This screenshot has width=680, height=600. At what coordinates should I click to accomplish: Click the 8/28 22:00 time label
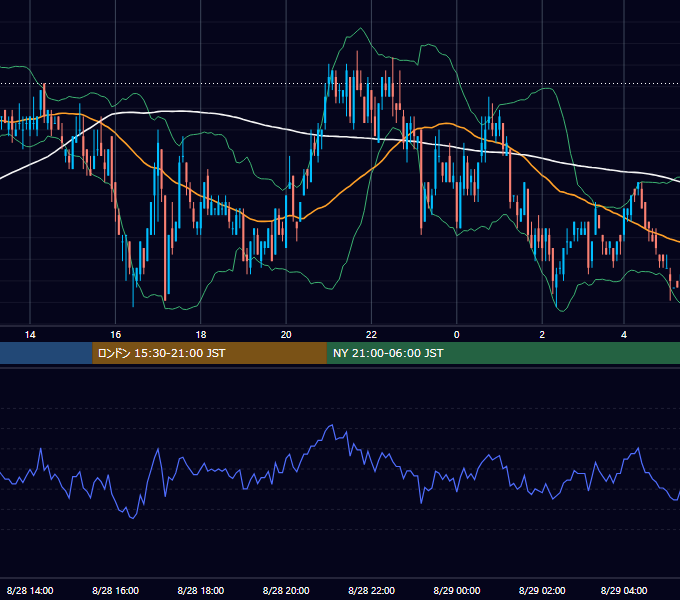(372, 590)
